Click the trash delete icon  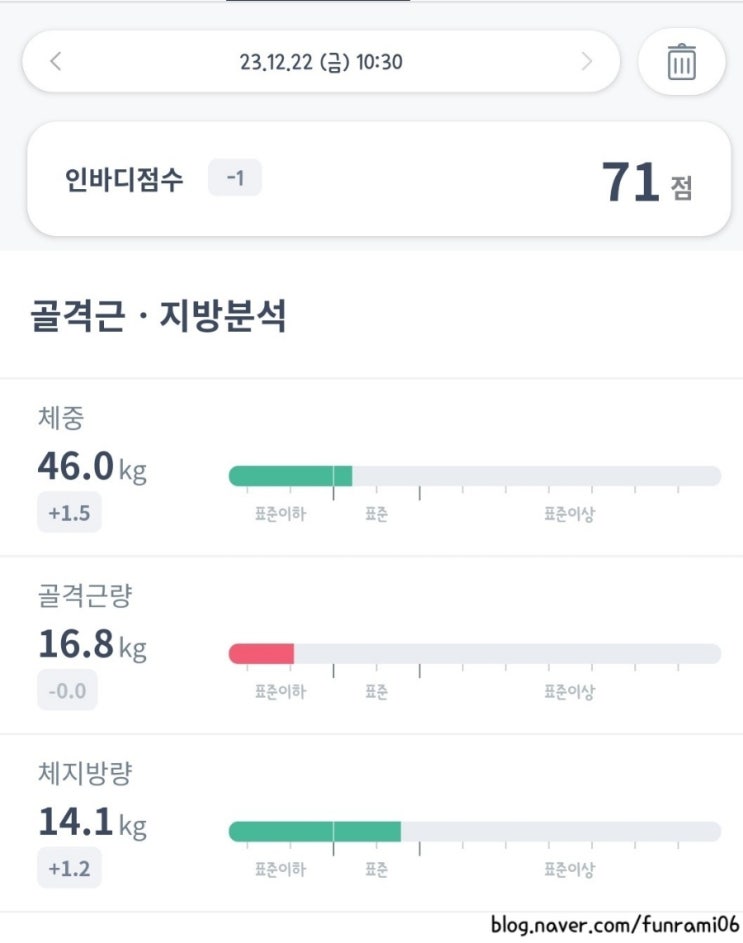[x=681, y=62]
